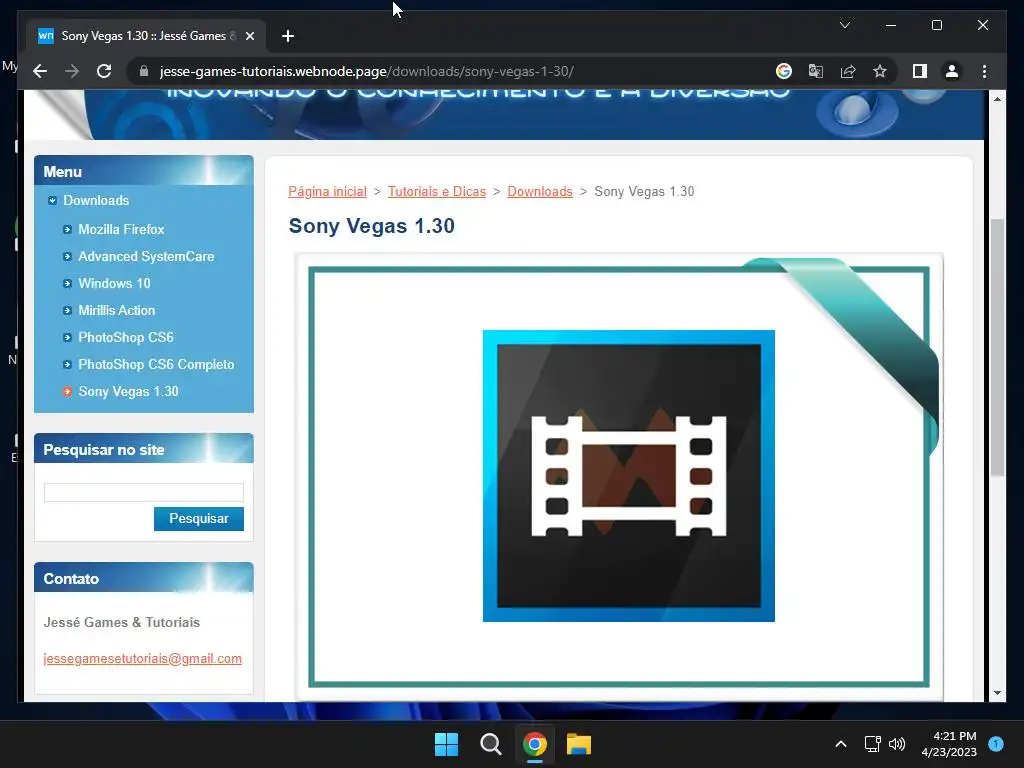Open the jessegamesetutoriais@gmail.com email link
This screenshot has height=768, width=1024.
(x=142, y=658)
